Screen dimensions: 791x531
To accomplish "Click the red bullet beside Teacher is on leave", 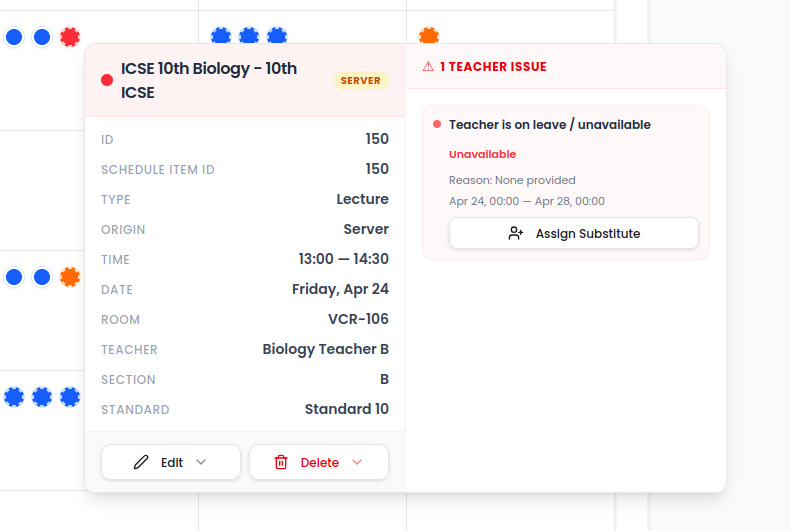I will click(437, 124).
